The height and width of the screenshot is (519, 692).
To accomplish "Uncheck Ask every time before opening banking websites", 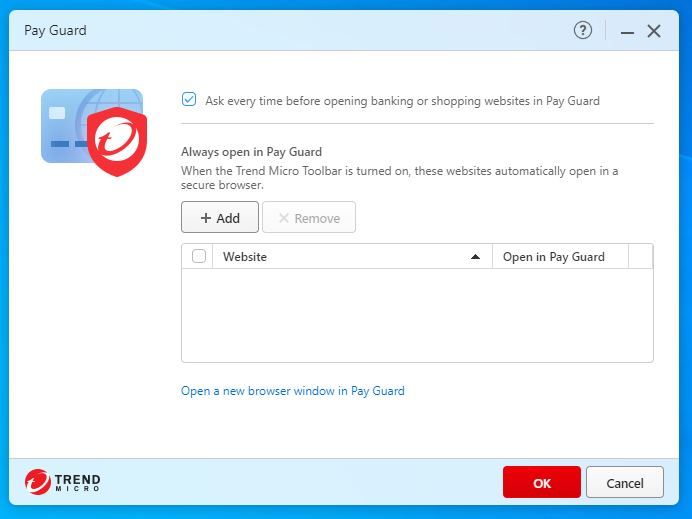I will (189, 99).
